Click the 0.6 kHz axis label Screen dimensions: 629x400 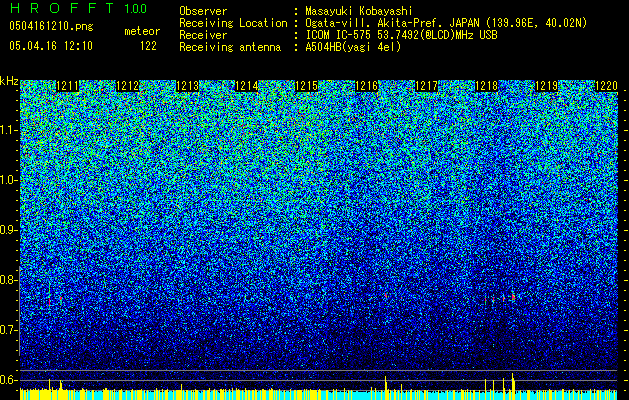[8, 380]
